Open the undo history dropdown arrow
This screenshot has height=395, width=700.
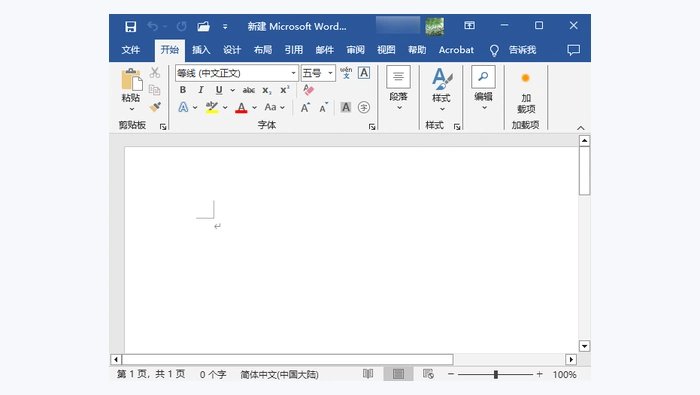tap(165, 27)
